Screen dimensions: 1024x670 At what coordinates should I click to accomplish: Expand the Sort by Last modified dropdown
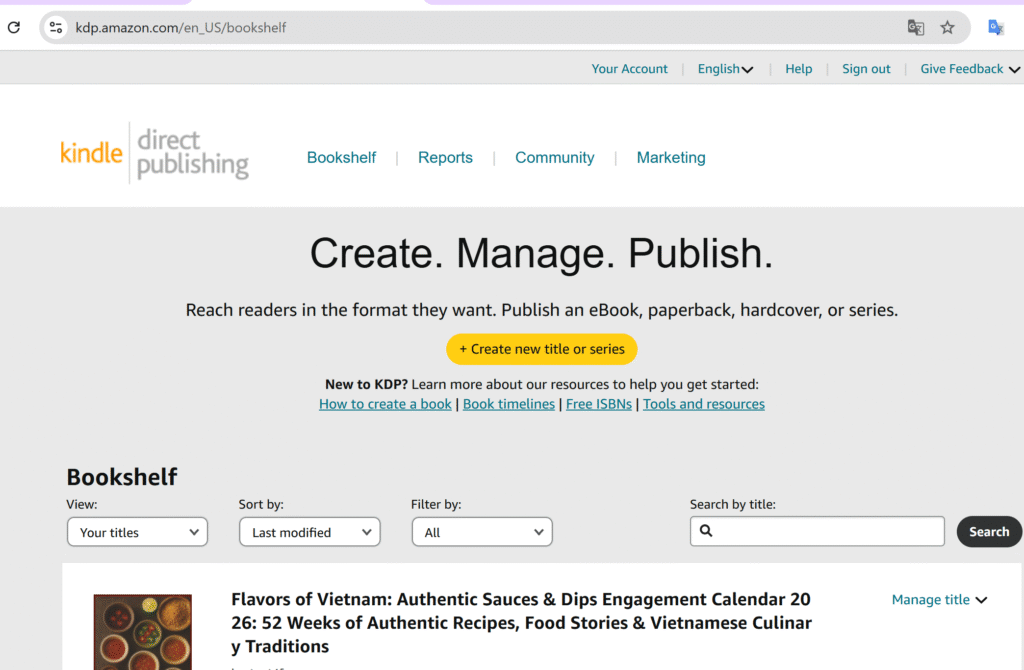tap(310, 532)
